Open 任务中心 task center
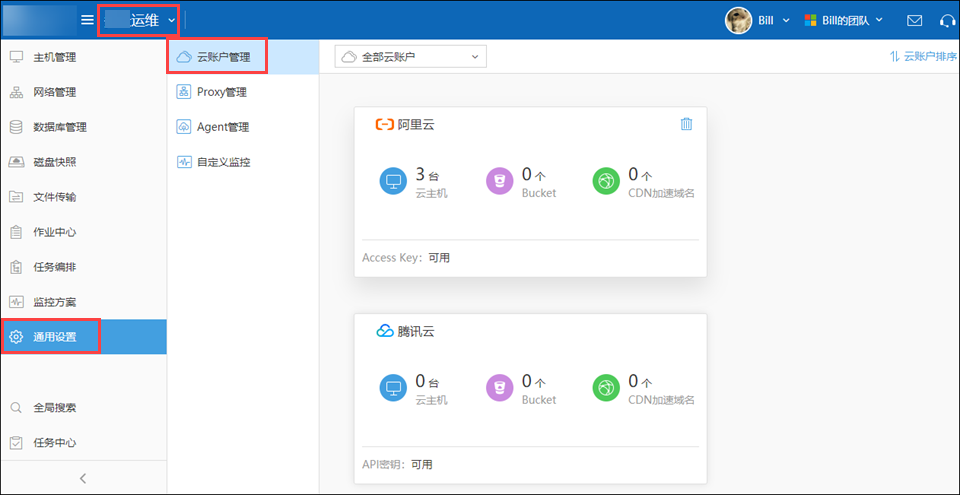960x495 pixels. point(83,442)
